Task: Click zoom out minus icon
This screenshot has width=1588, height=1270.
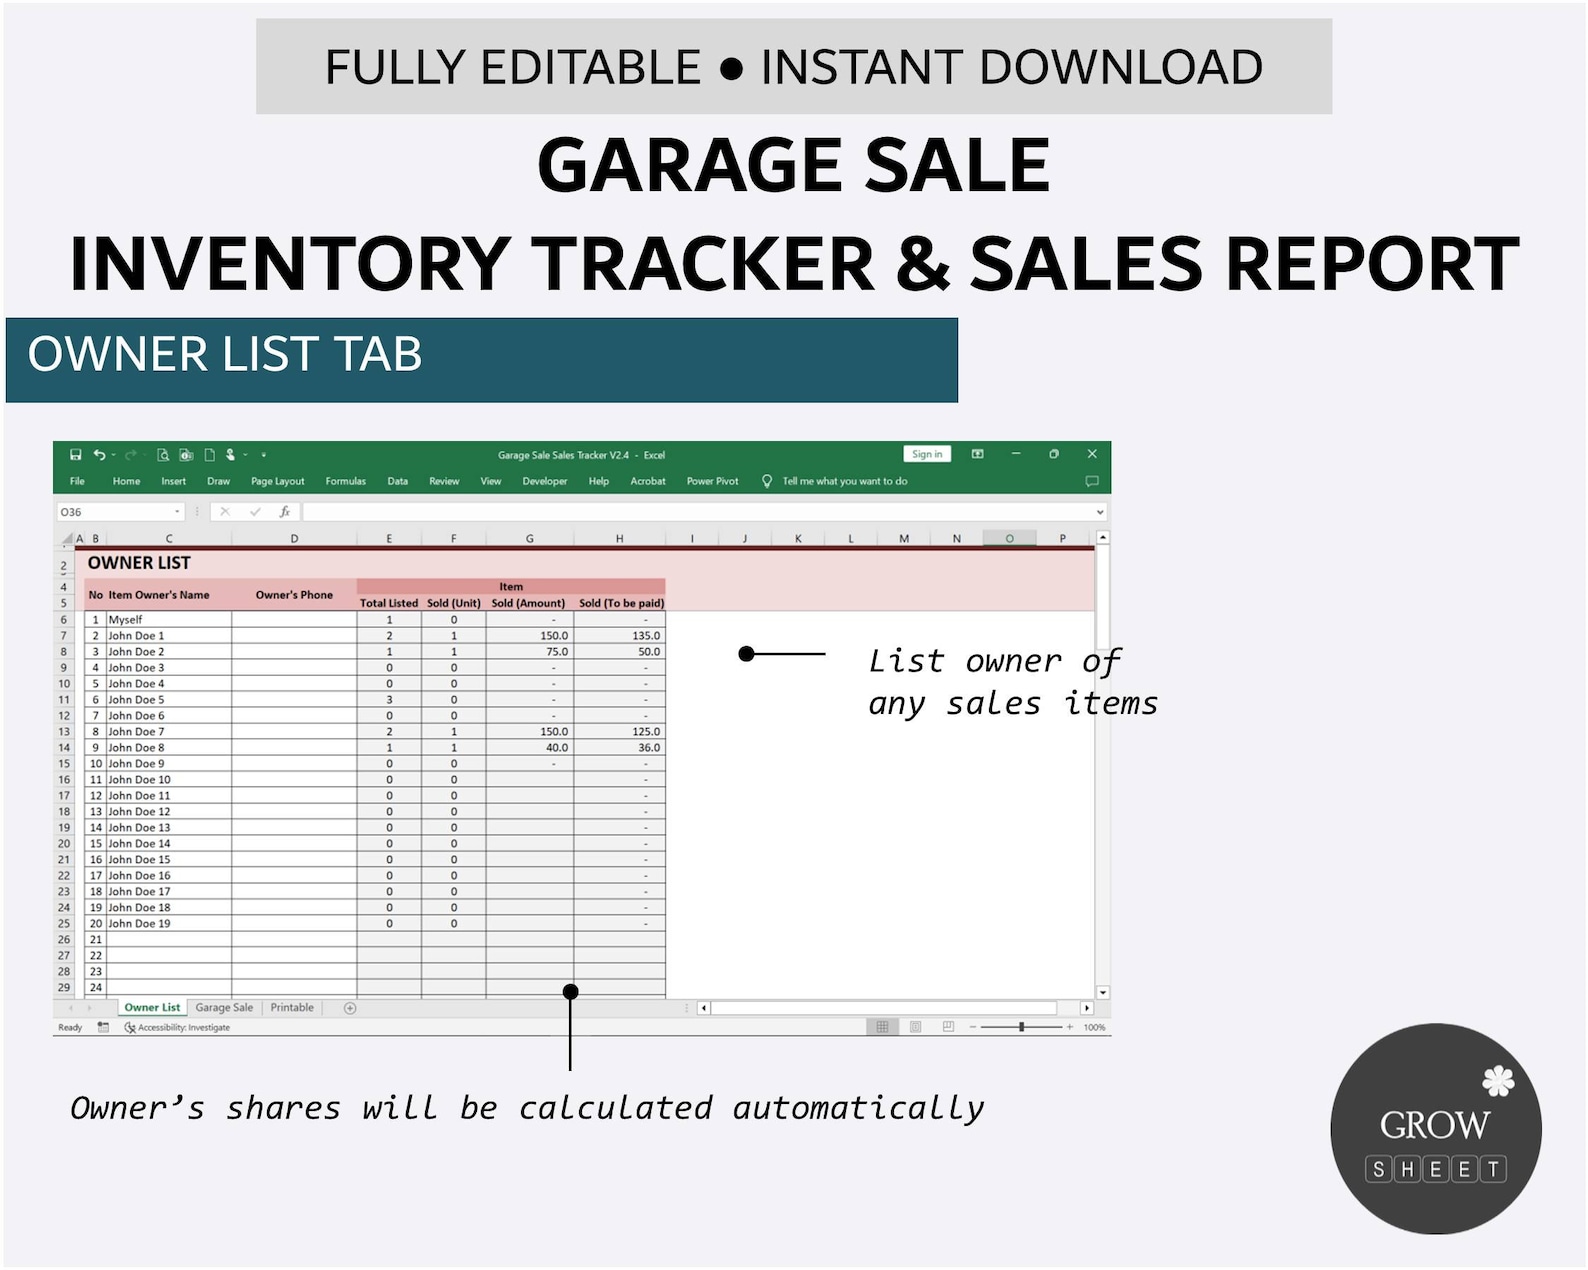Action: pos(972,1027)
